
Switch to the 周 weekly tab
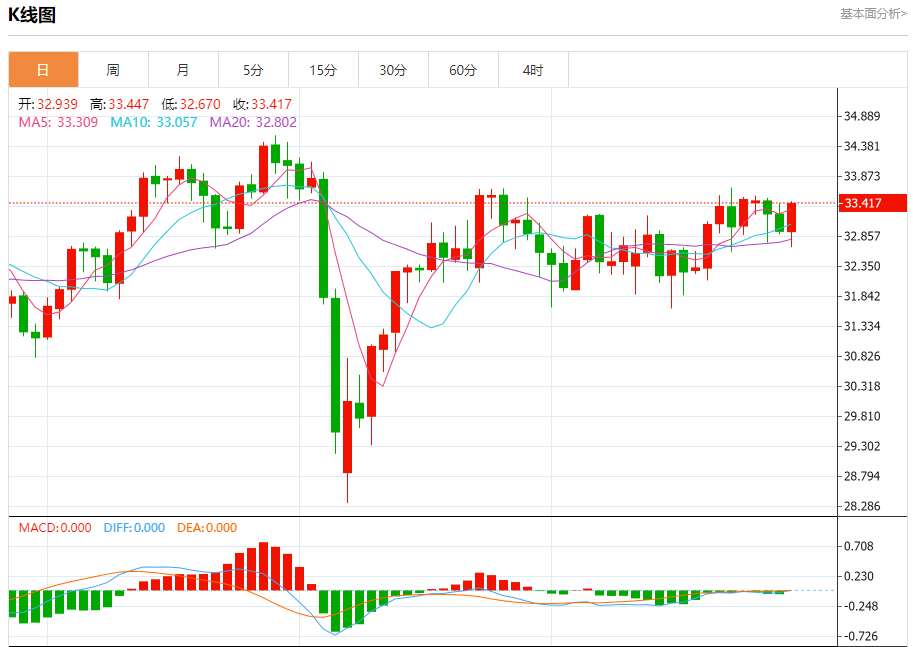coord(114,70)
